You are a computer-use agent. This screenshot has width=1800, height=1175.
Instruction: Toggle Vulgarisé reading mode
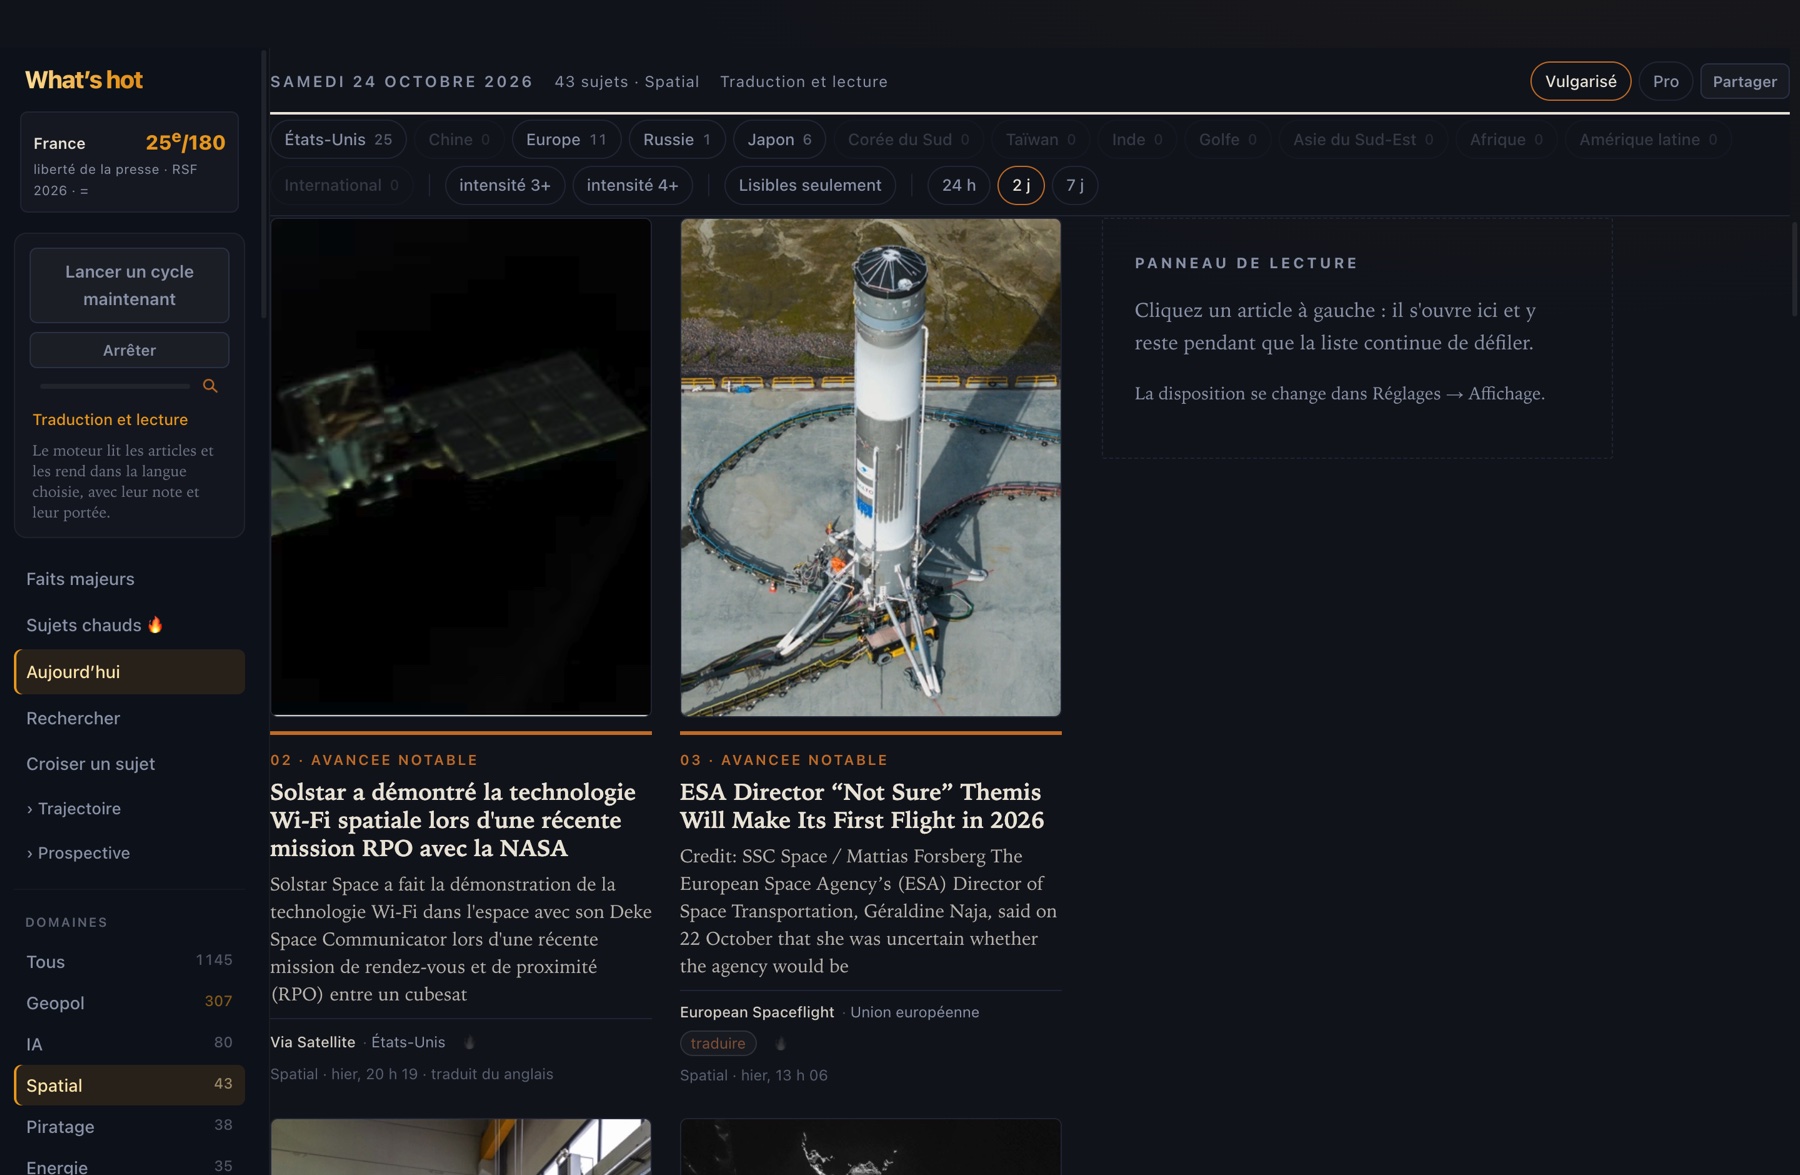(x=1580, y=81)
